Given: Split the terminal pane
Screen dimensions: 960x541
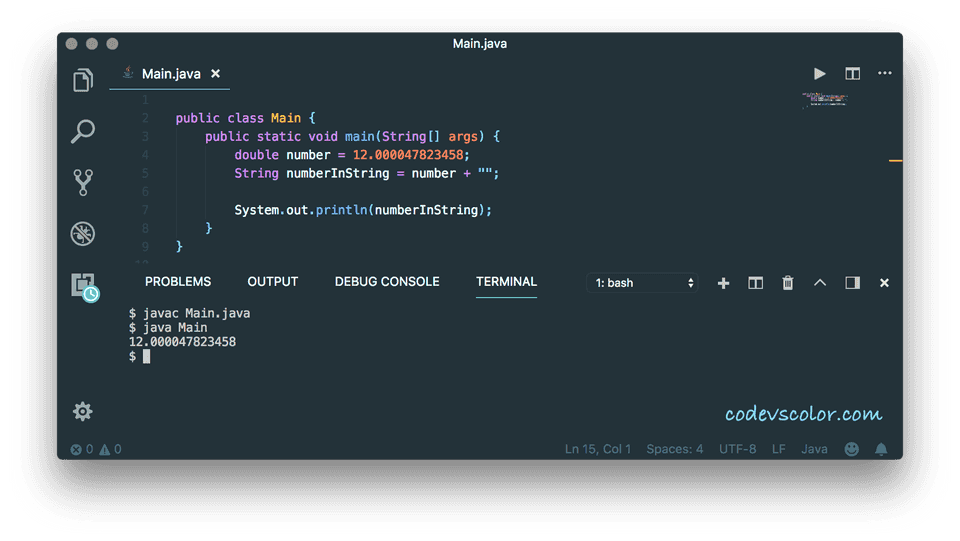Looking at the screenshot, I should coord(756,283).
